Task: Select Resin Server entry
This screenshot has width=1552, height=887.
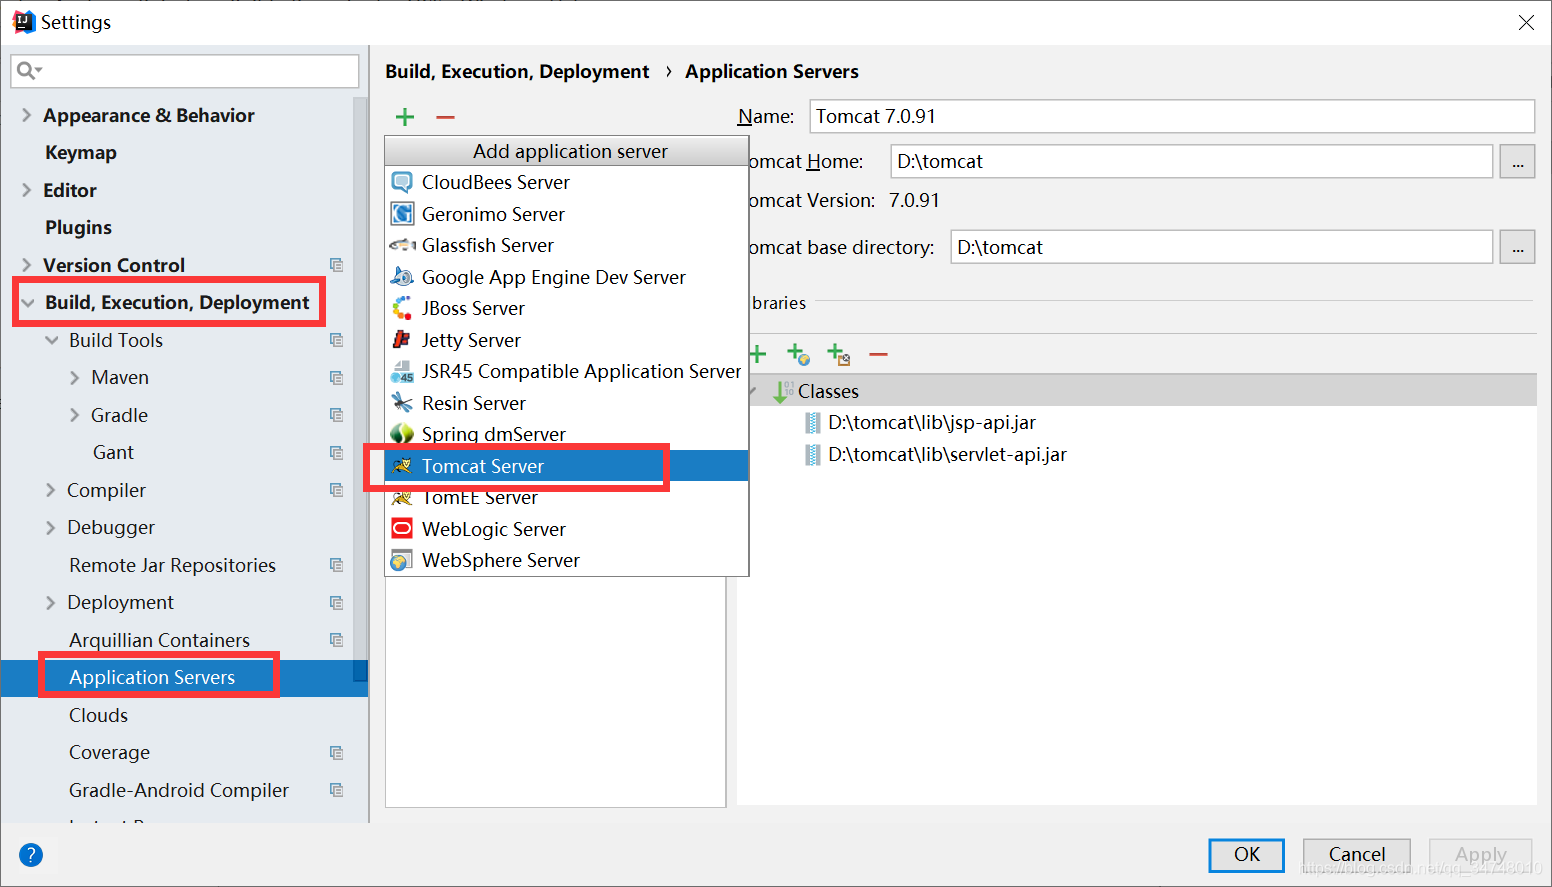Action: 566,403
